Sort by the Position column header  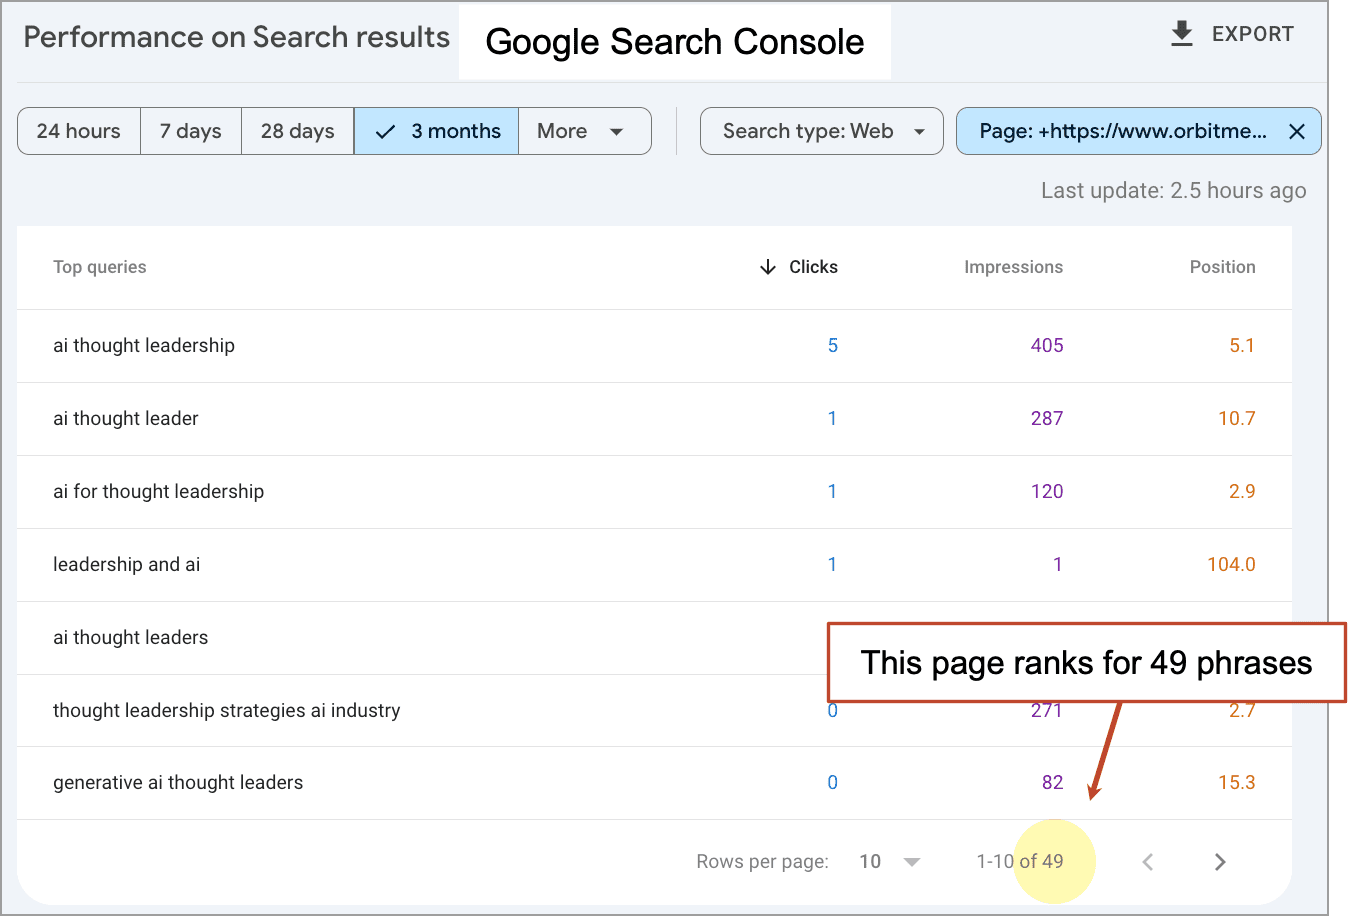tap(1222, 267)
